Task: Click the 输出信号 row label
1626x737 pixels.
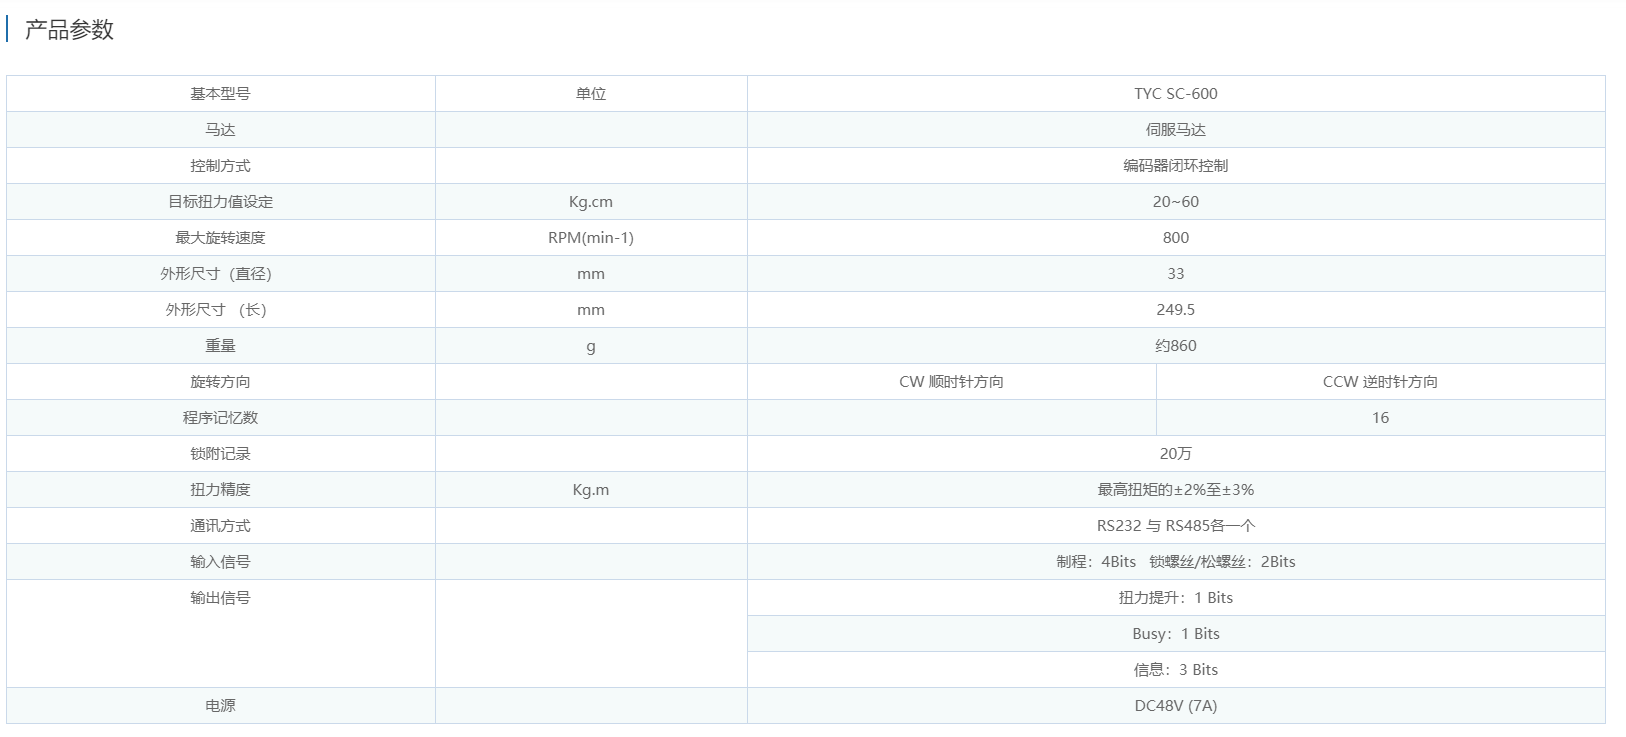Action: pyautogui.click(x=220, y=598)
